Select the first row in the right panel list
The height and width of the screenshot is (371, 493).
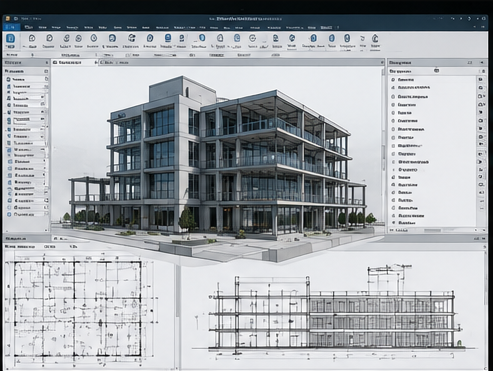point(432,80)
